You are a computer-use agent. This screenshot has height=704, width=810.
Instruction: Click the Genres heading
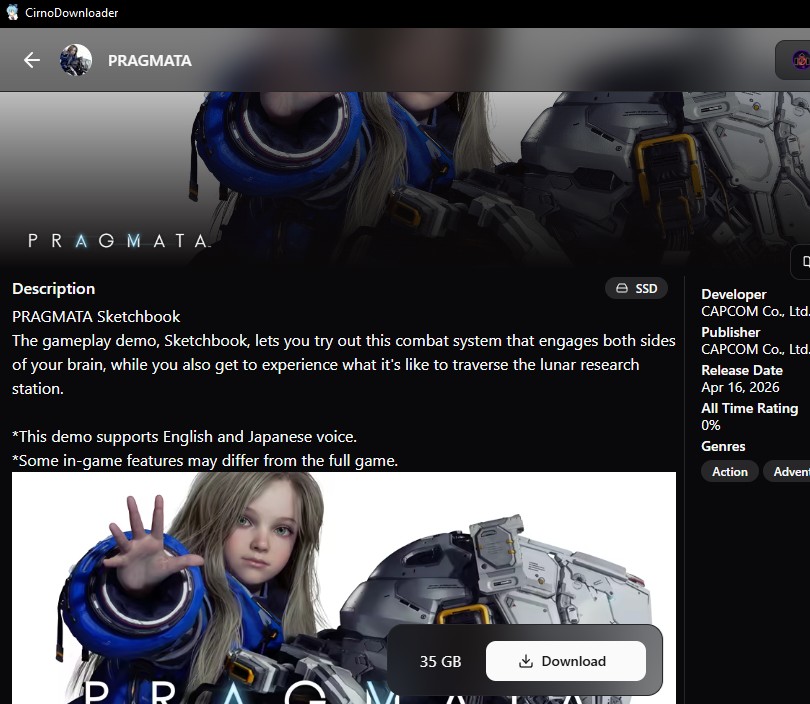[x=723, y=446]
